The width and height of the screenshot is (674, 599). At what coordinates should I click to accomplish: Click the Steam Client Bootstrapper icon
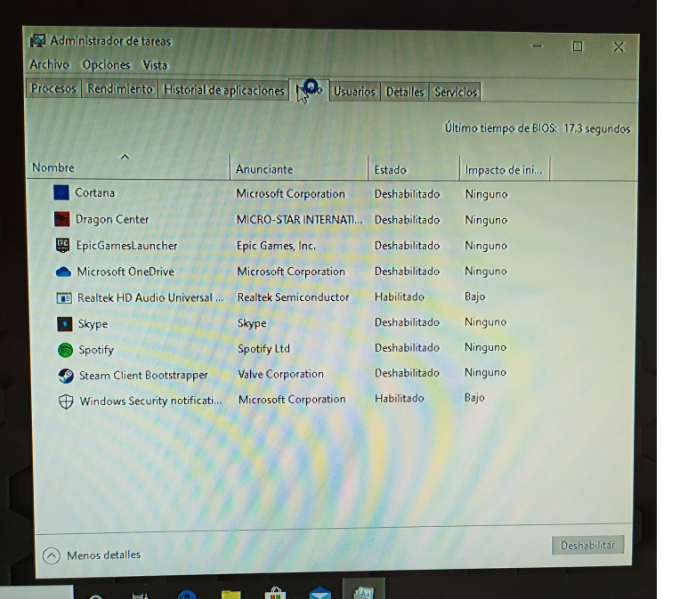tap(66, 376)
